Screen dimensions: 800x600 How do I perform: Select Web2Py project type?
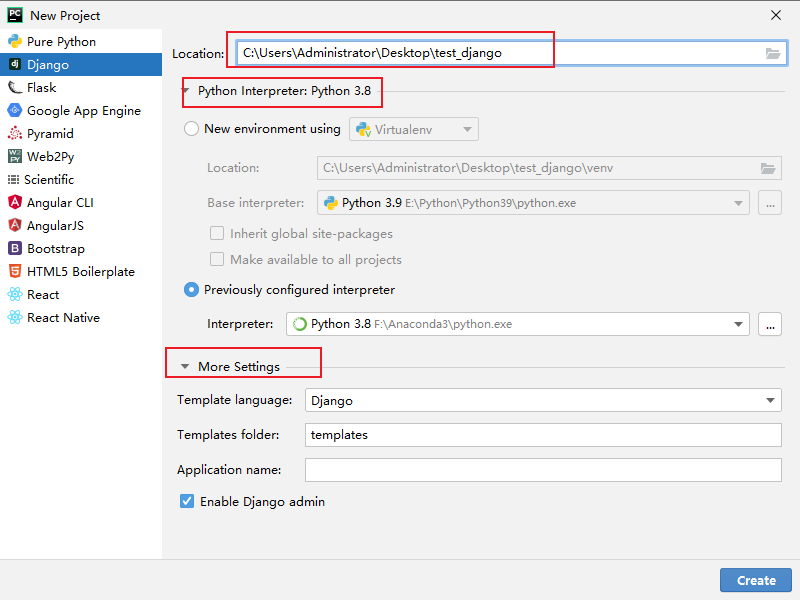[81, 156]
